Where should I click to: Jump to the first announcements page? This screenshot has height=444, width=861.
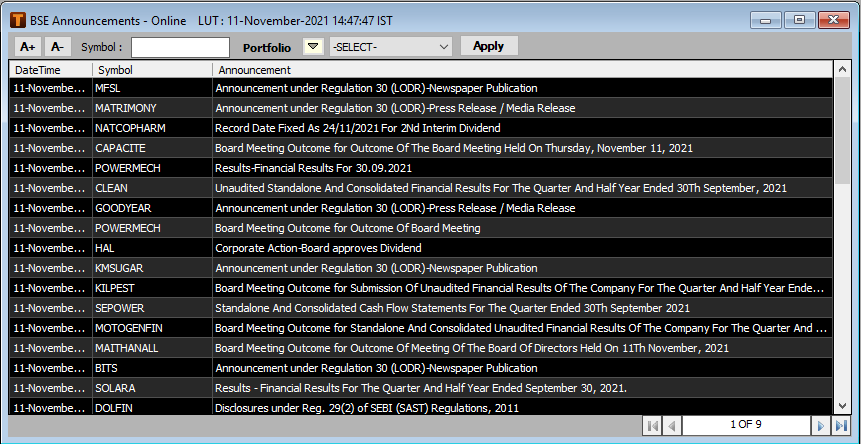pos(653,425)
